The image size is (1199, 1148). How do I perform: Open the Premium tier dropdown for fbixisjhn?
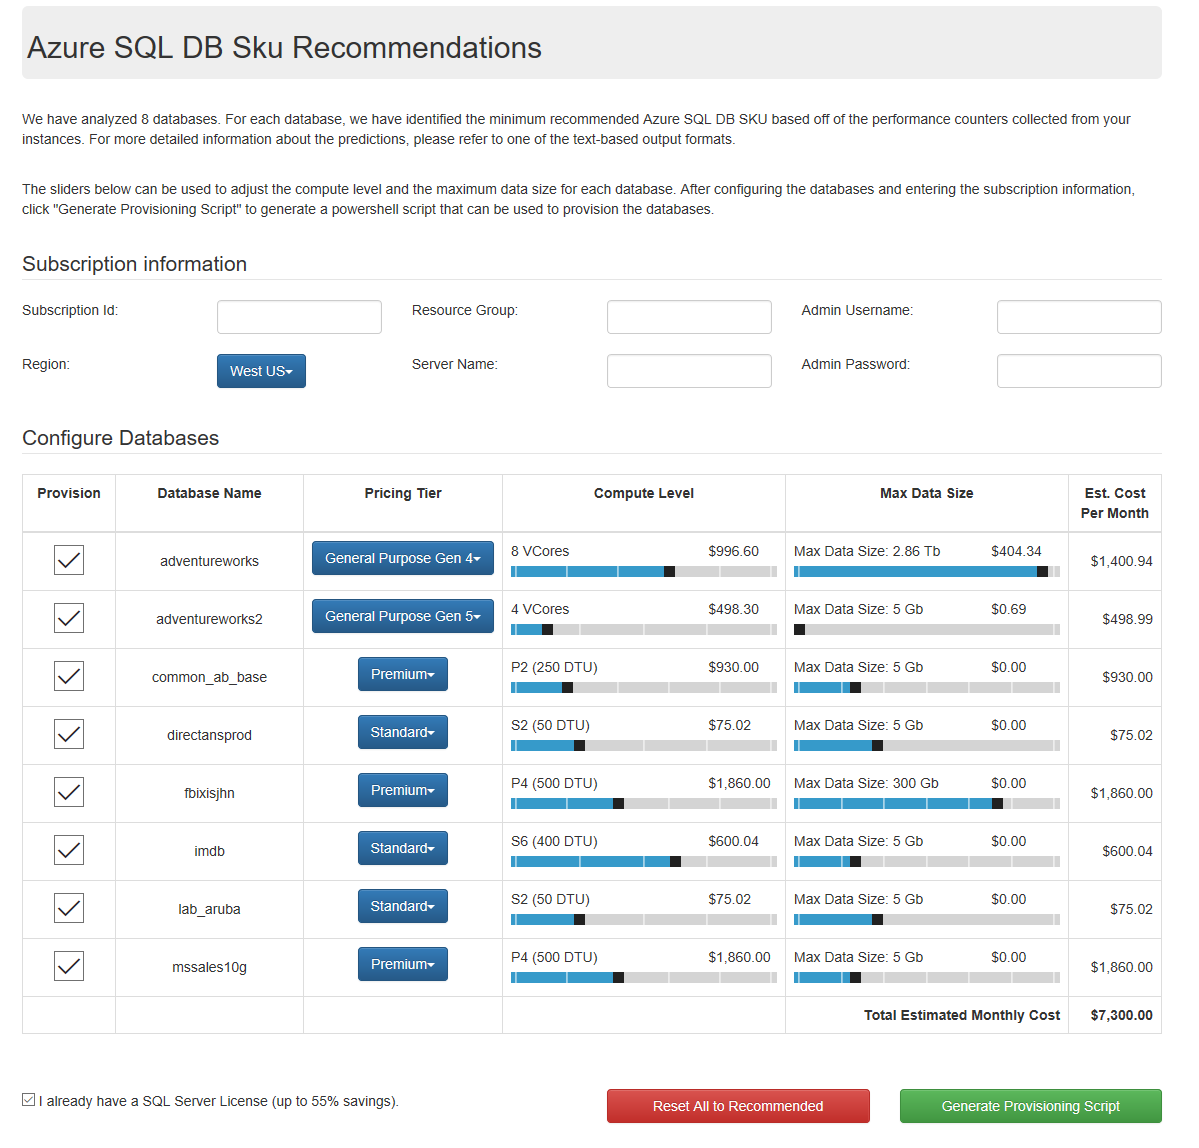click(x=402, y=789)
